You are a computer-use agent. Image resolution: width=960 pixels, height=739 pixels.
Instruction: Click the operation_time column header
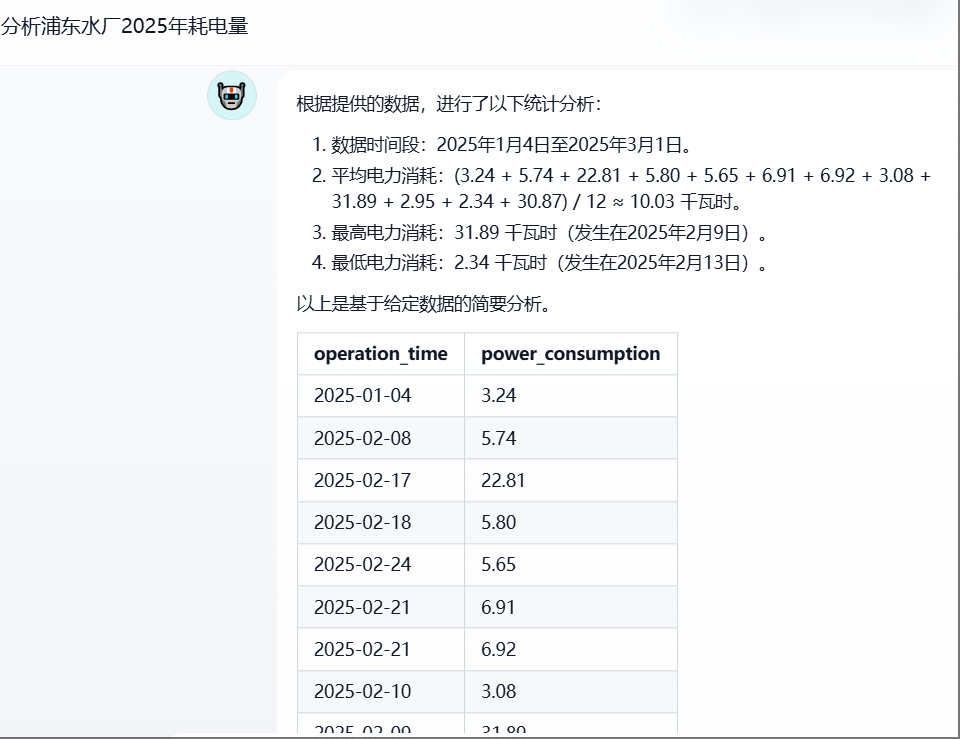click(380, 354)
